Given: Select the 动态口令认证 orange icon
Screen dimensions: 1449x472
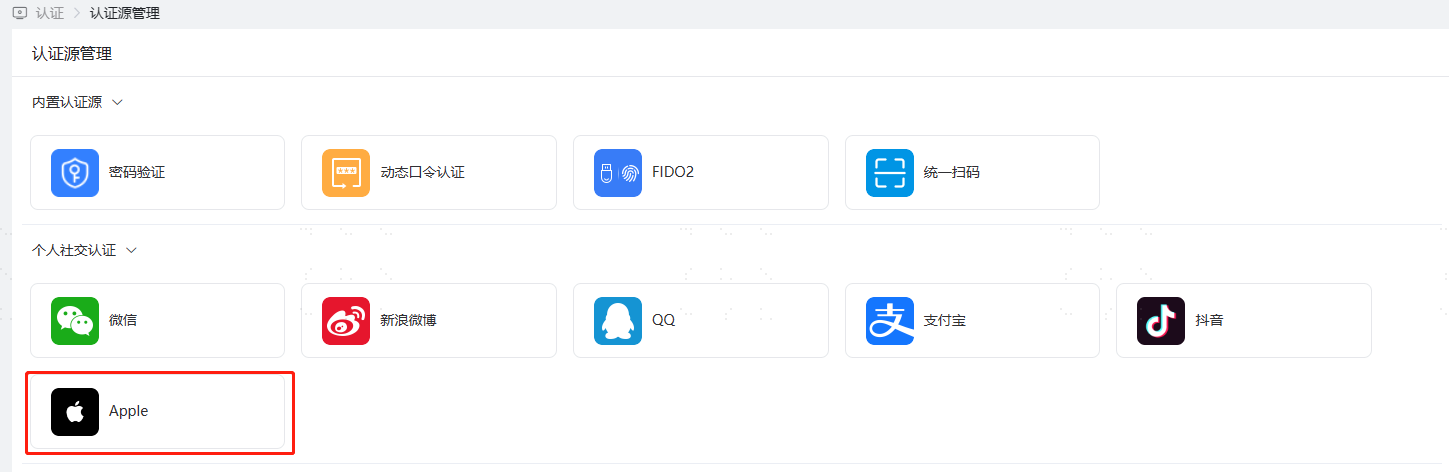Looking at the screenshot, I should [346, 173].
